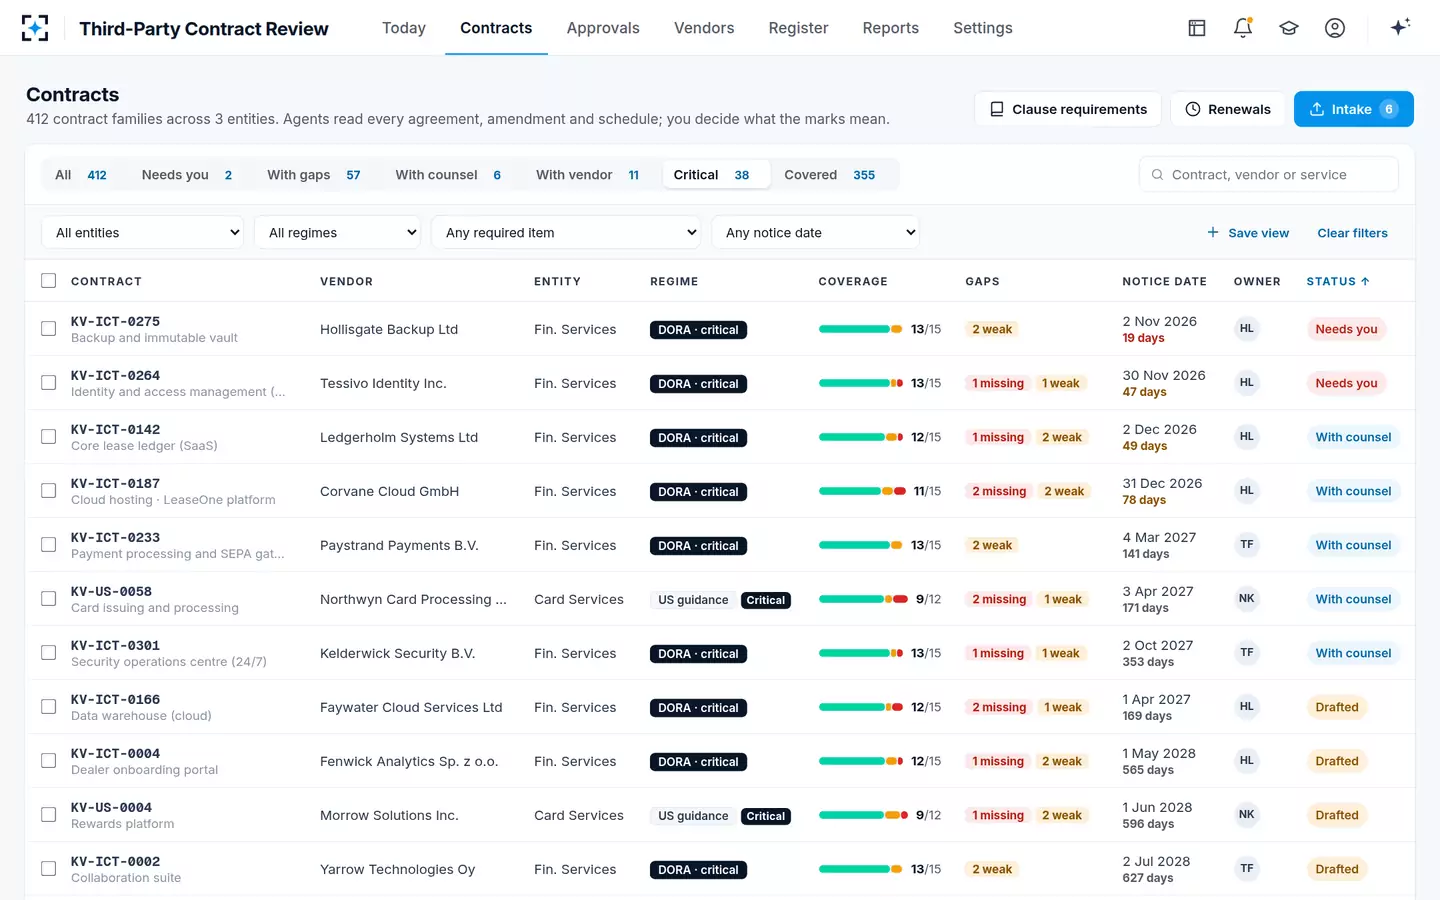Screen dimensions: 1440x900
Task: Tick checkbox for KV-ICT-0166
Action: [48, 707]
